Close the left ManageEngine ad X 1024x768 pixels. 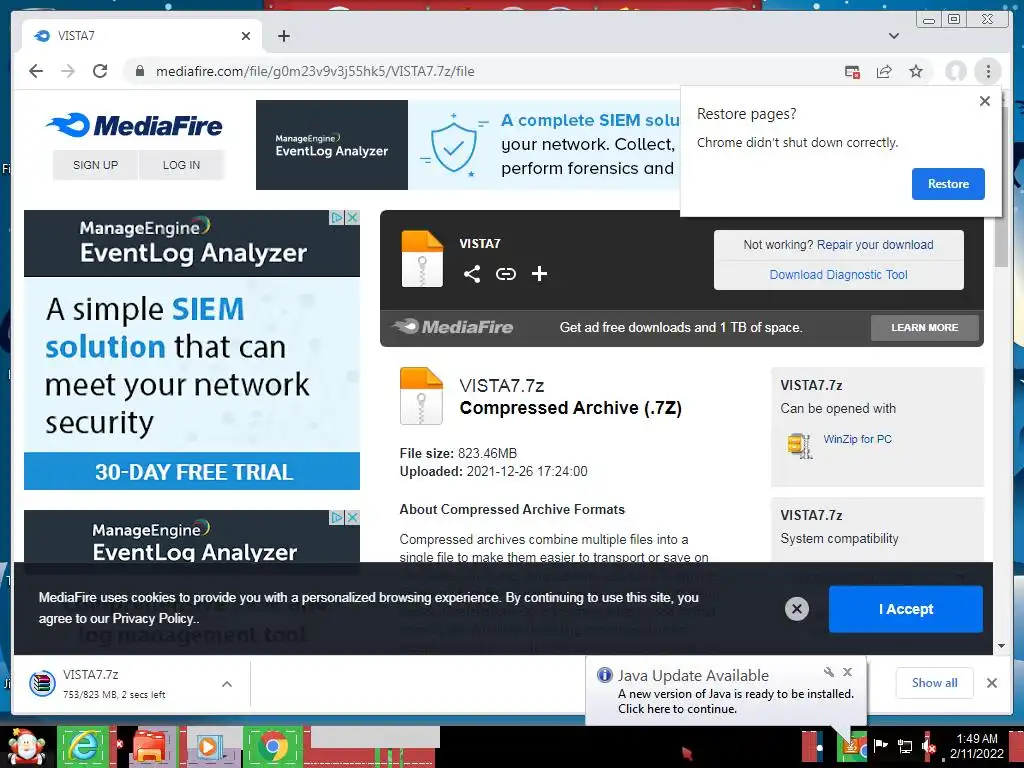pos(353,217)
